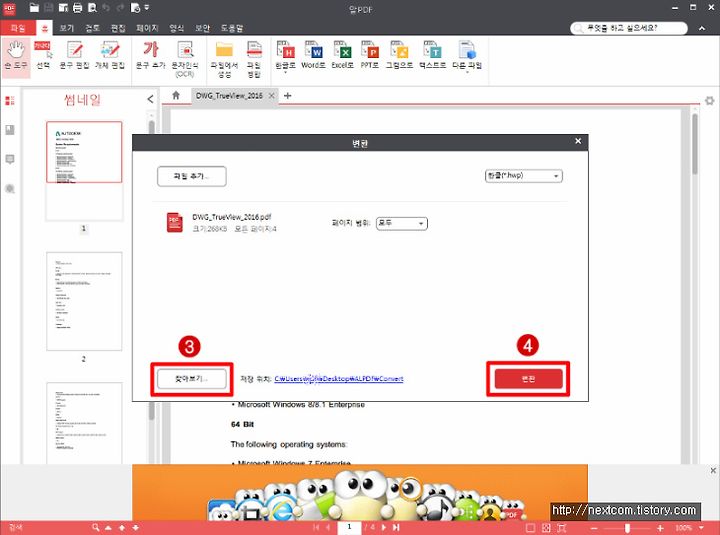Screen dimensions: 720x535
Task: Select the Hand tool (손 도구)
Action: tap(16, 56)
